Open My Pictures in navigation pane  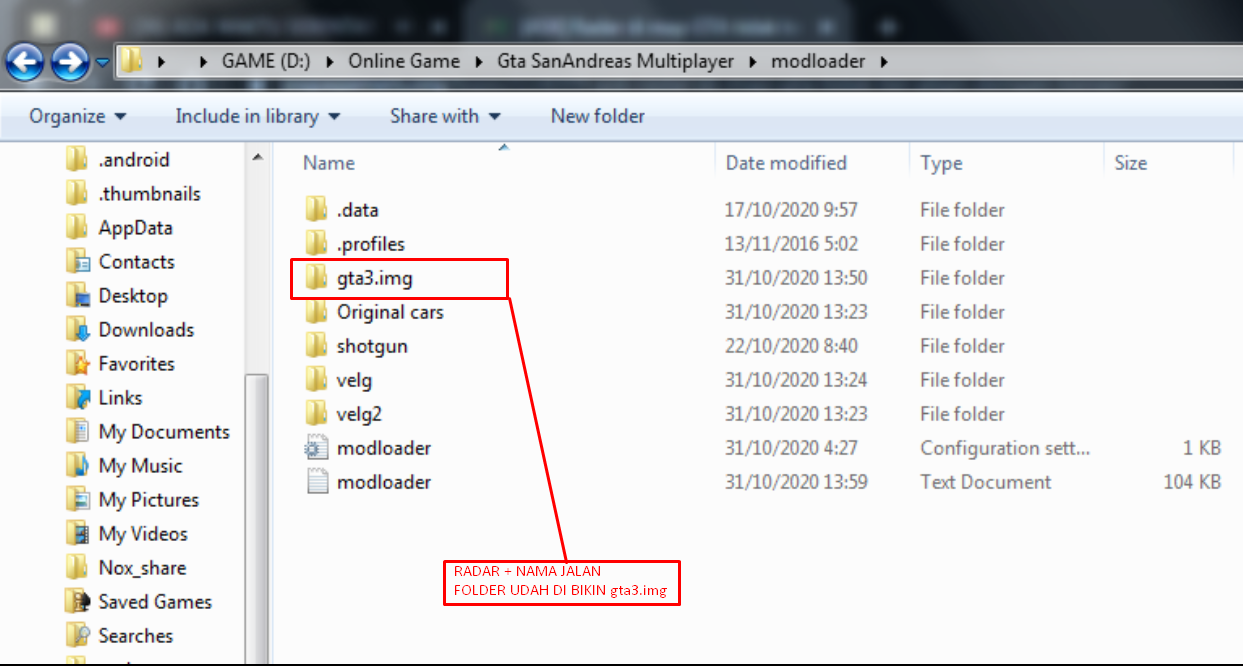[149, 500]
